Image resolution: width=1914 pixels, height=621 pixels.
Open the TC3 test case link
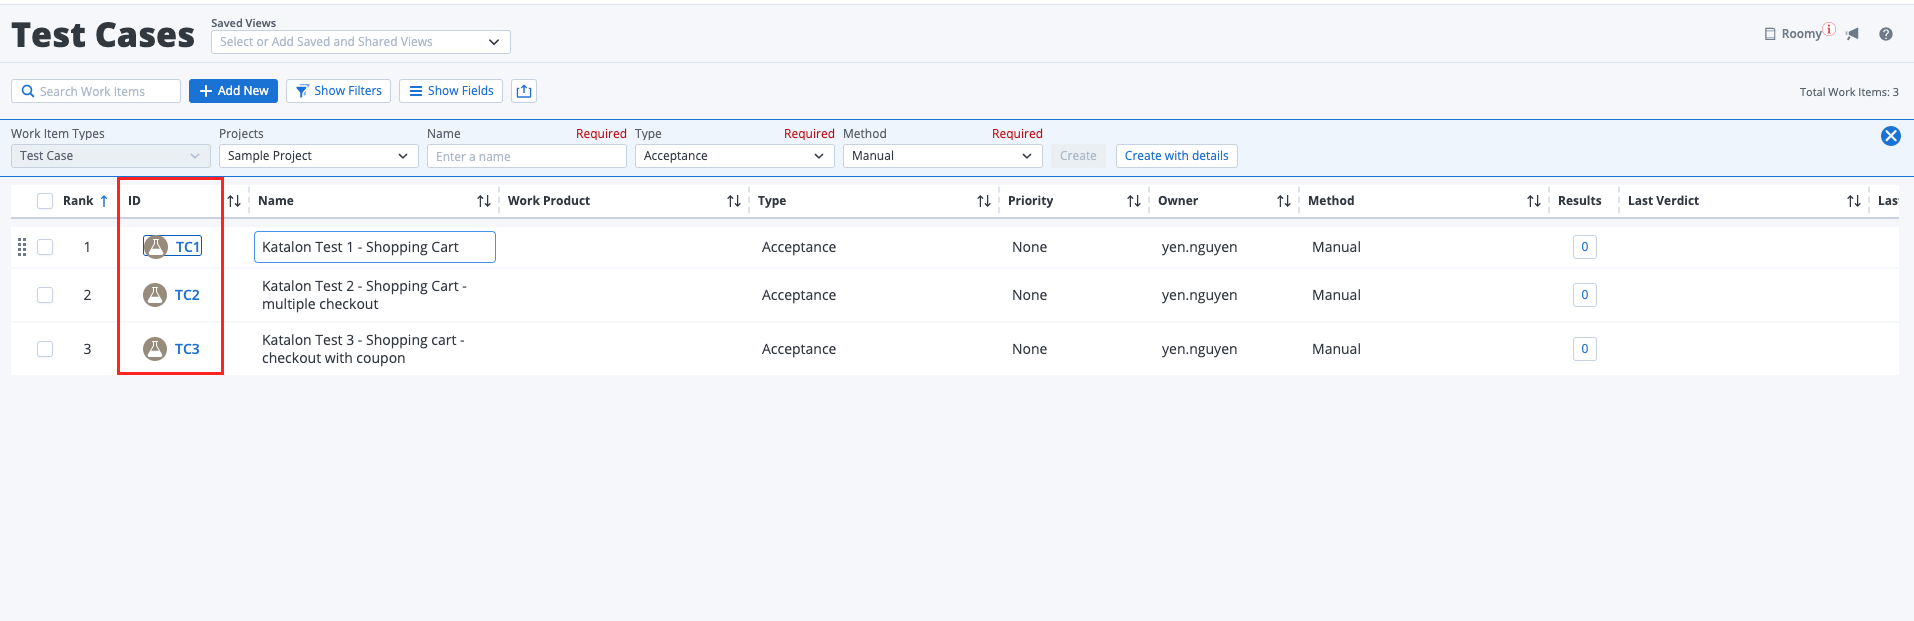(x=187, y=349)
